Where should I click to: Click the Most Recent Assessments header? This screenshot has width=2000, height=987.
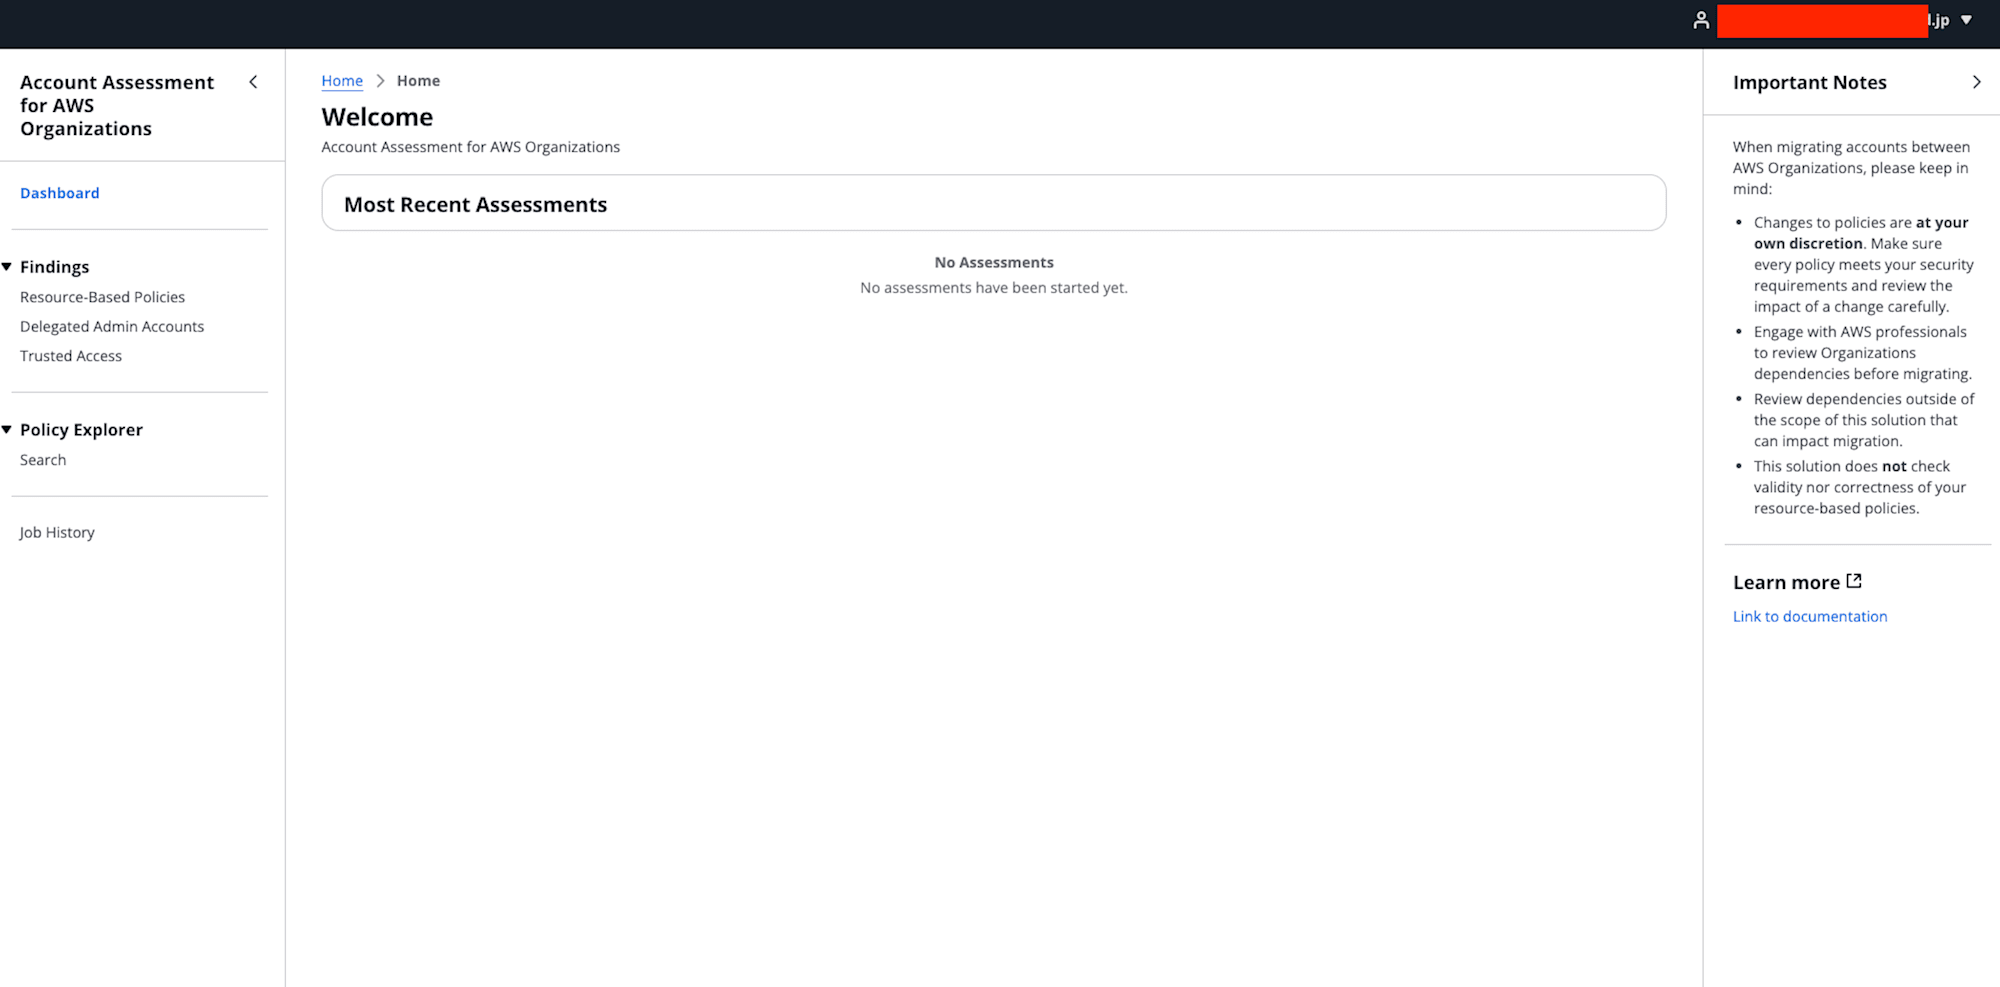coord(475,204)
